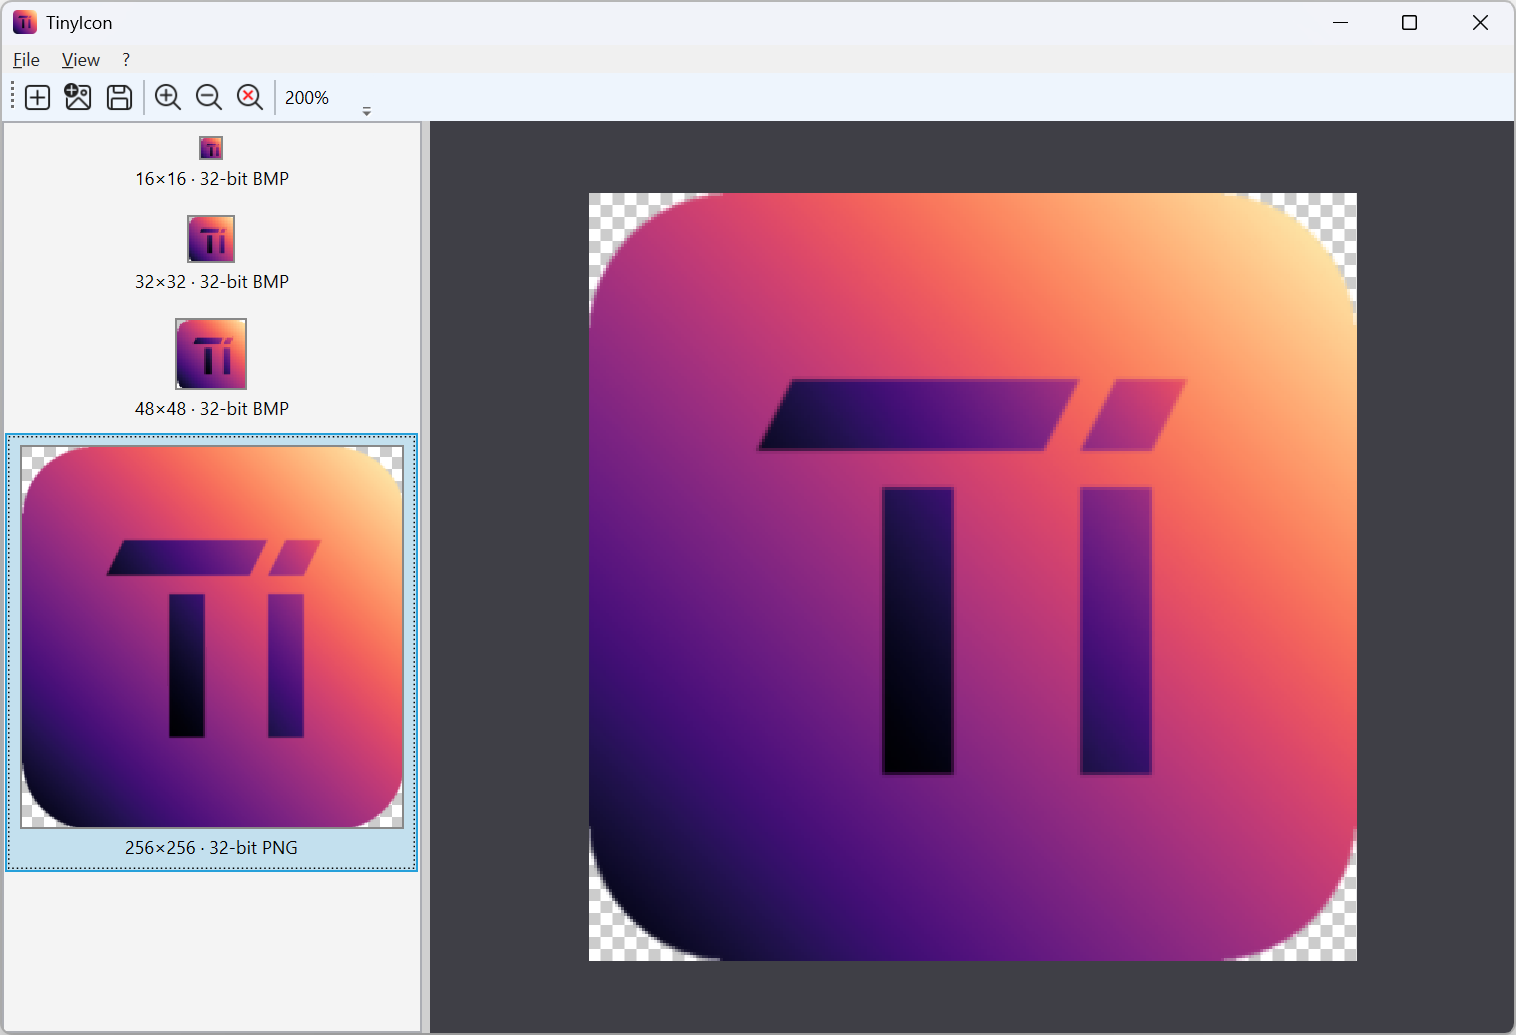Click the 16×16 · 32-bit BMP label

click(x=212, y=179)
